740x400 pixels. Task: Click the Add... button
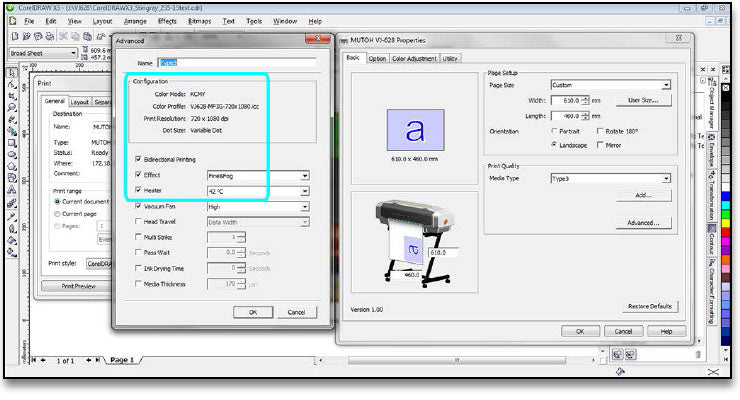[643, 195]
